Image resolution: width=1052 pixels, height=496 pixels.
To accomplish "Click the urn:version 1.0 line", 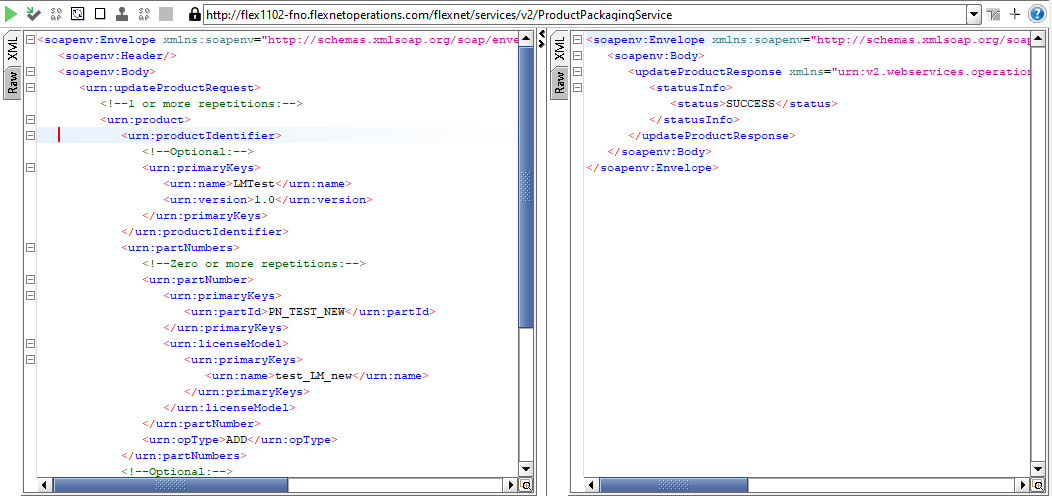I will 268,200.
